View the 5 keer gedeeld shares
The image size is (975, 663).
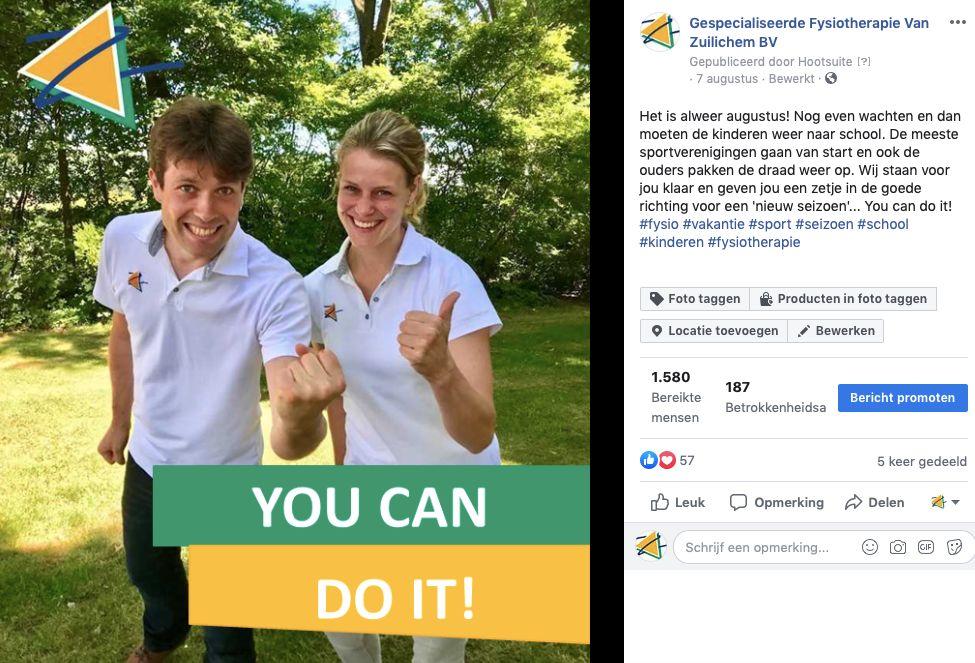coord(922,461)
